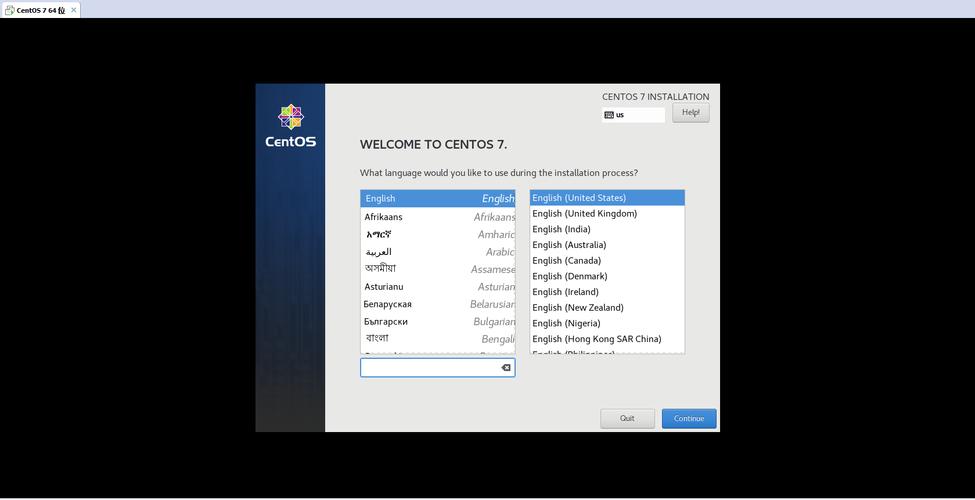
Task: Select the CentOS 7 64 VM tab
Action: click(38, 10)
